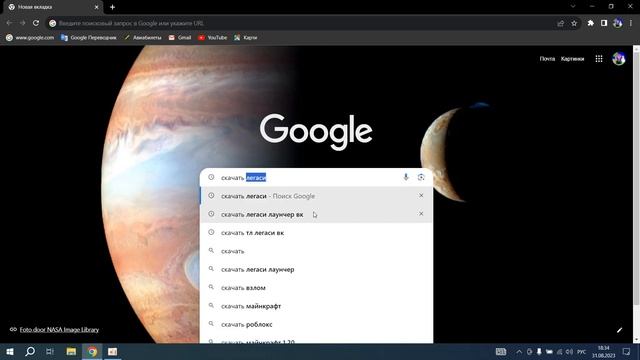The height and width of the screenshot is (360, 640).
Task: Open the Extensions puzzle icon
Action: click(x=591, y=23)
